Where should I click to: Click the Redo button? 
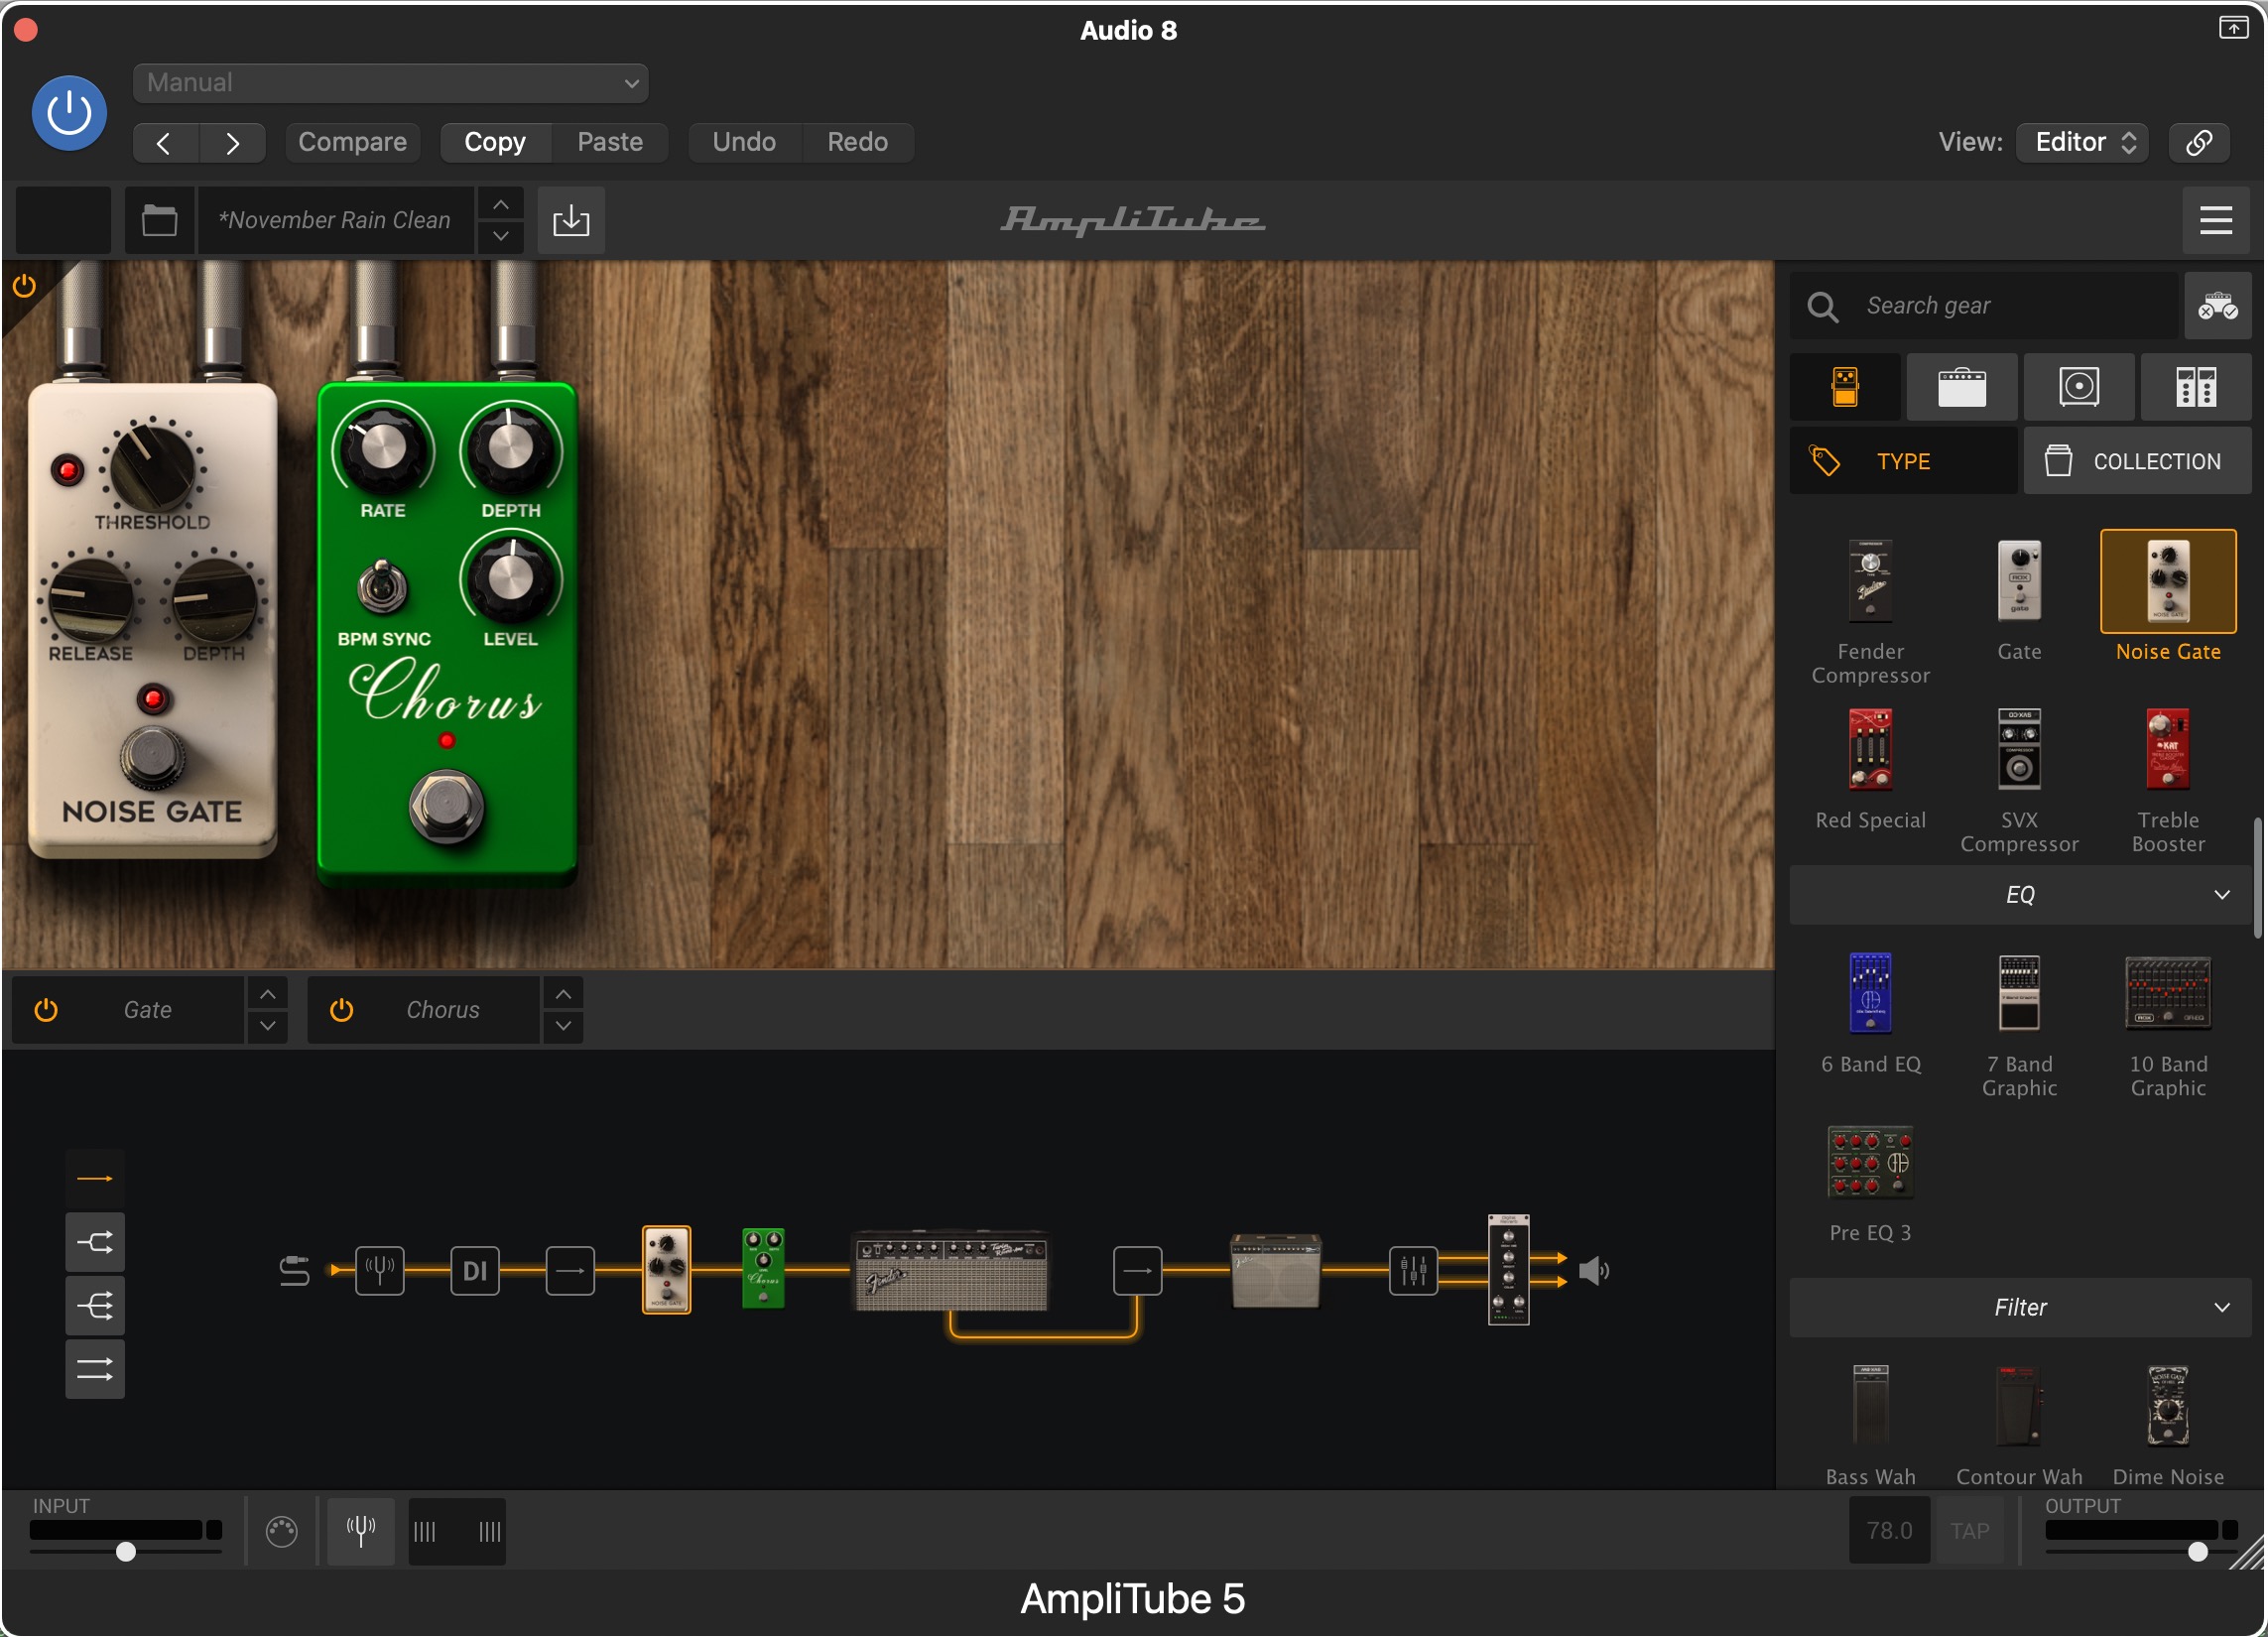857,142
